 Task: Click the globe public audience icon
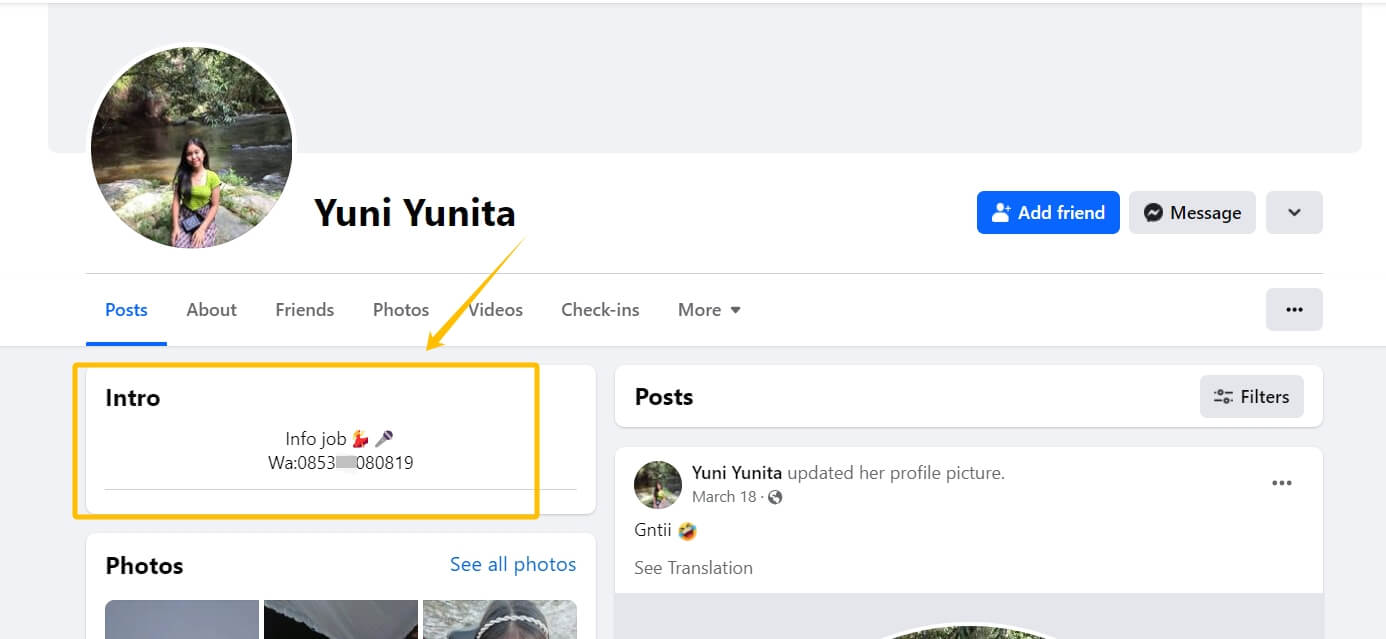pos(775,497)
